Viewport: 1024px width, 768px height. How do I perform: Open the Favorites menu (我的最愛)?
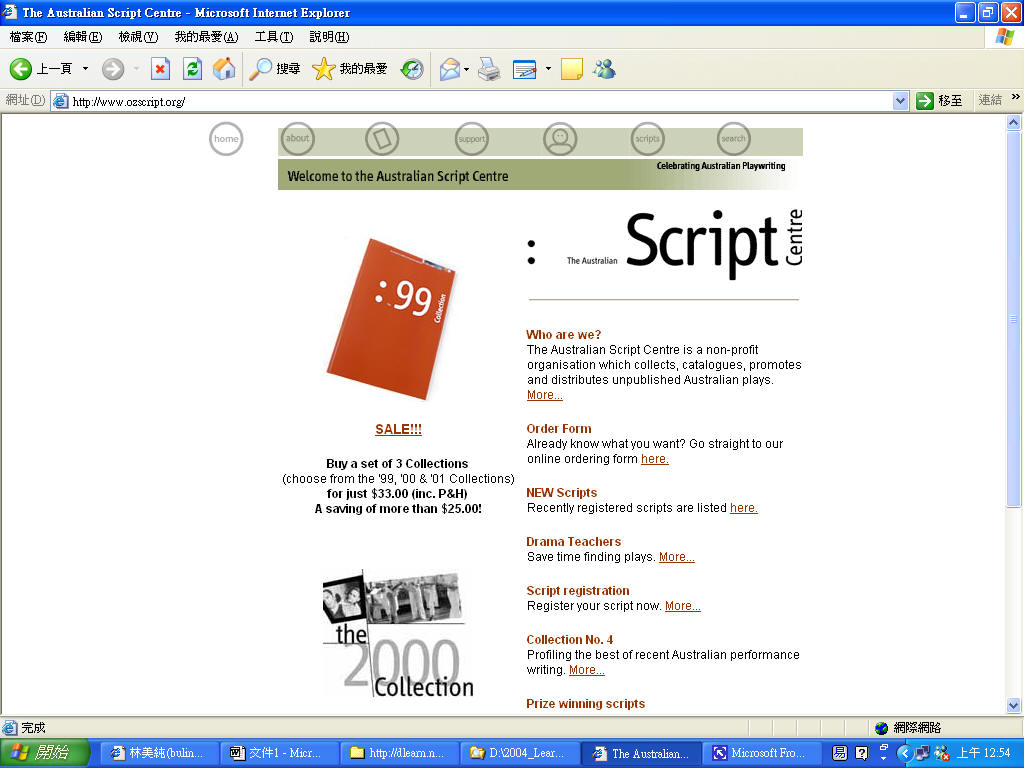[206, 37]
